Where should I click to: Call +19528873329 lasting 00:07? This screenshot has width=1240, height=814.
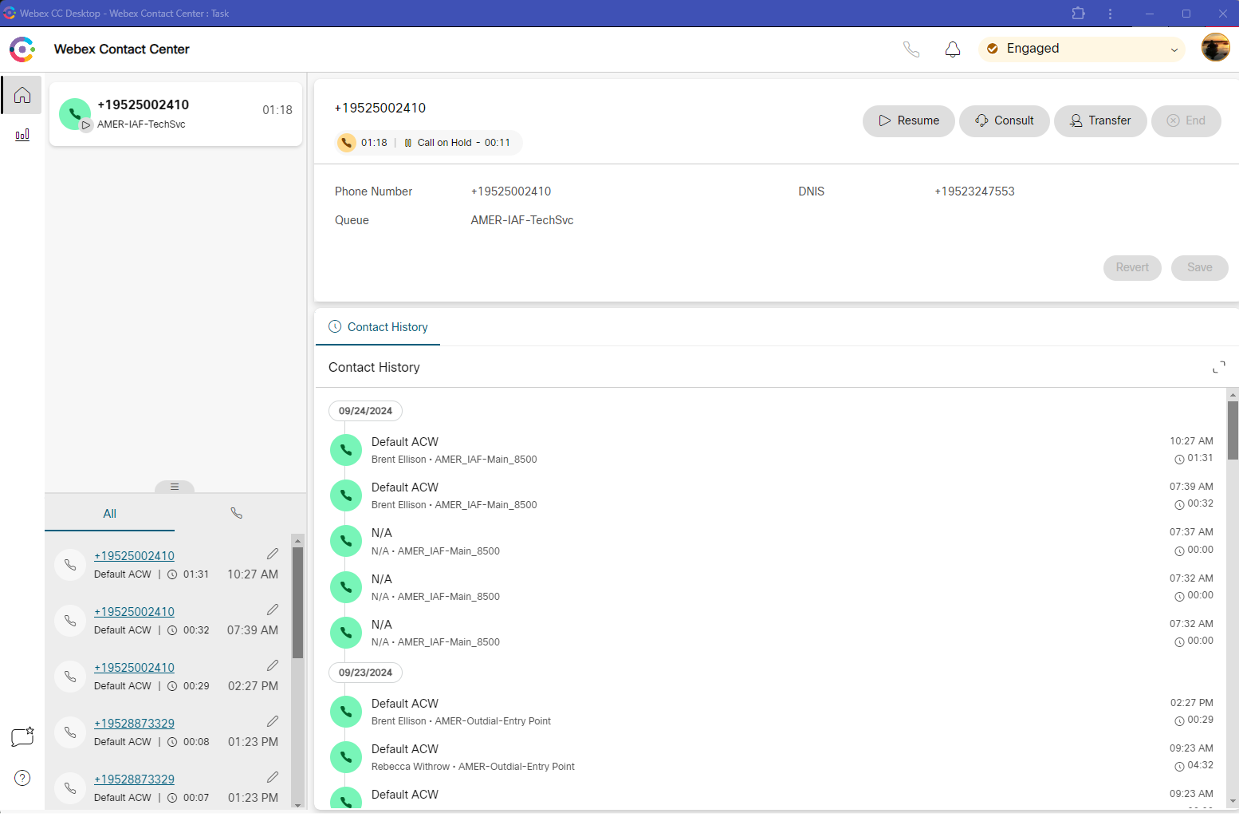pyautogui.click(x=134, y=780)
